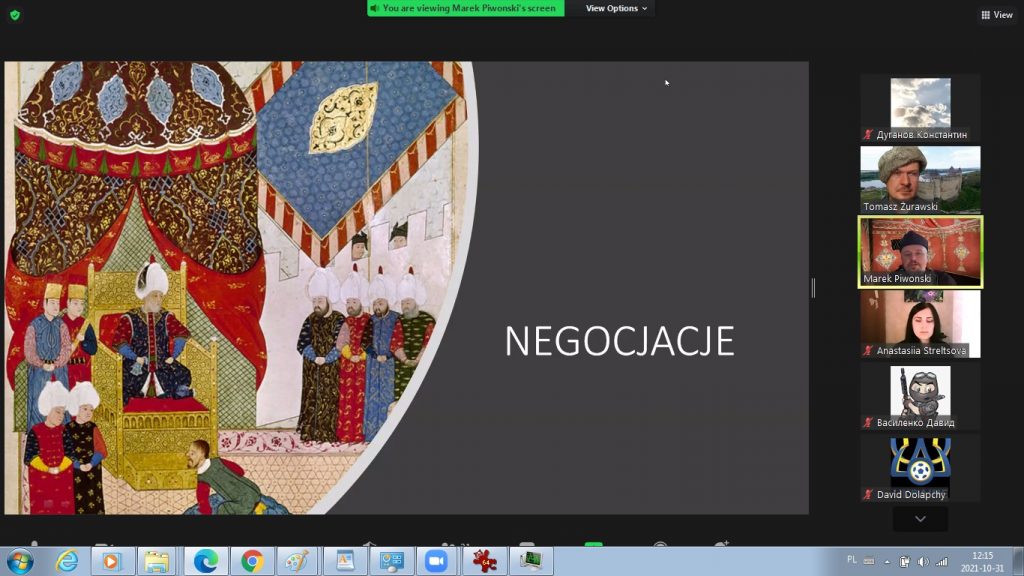Switch to the Zoom taskbar icon

point(436,561)
